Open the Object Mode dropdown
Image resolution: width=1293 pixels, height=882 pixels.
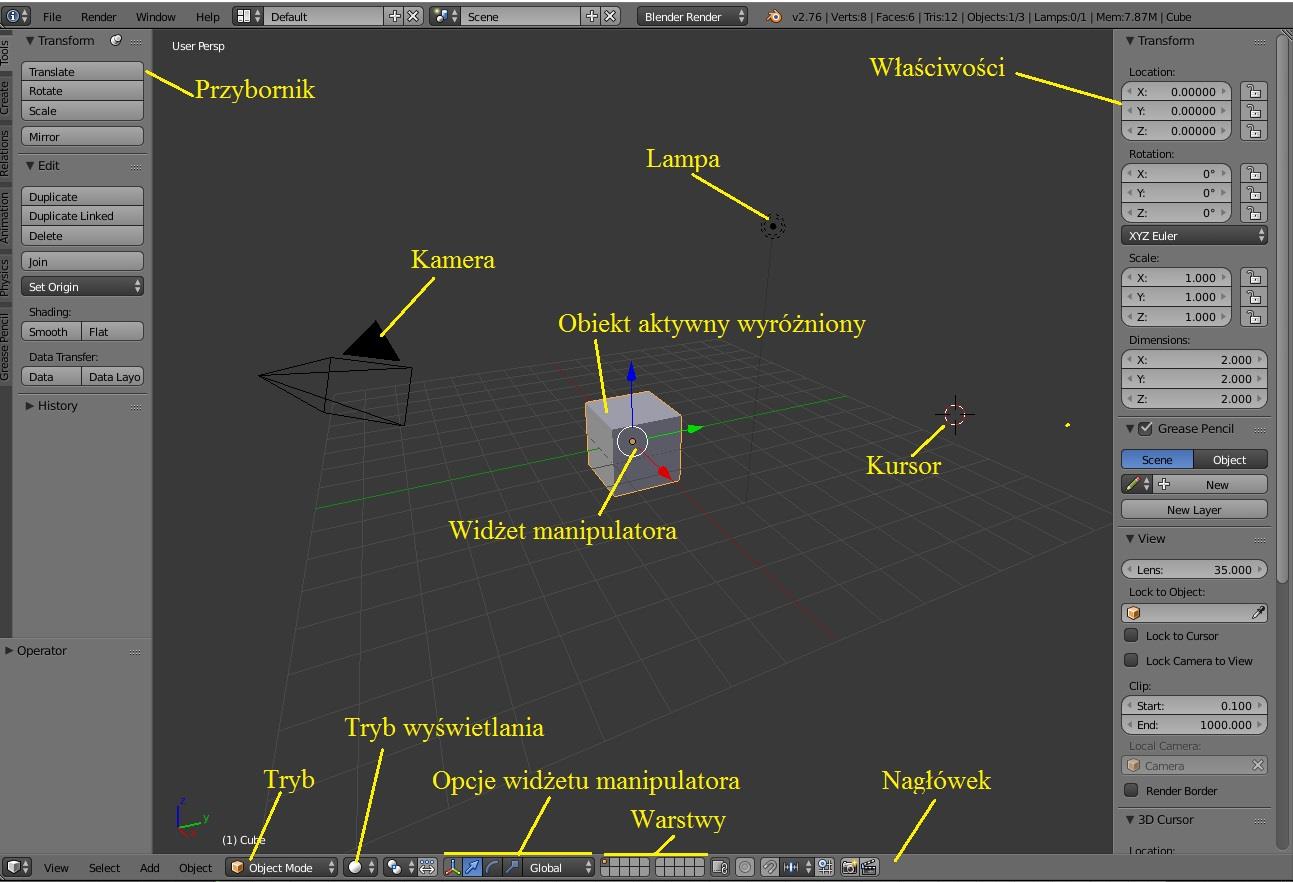[x=281, y=867]
